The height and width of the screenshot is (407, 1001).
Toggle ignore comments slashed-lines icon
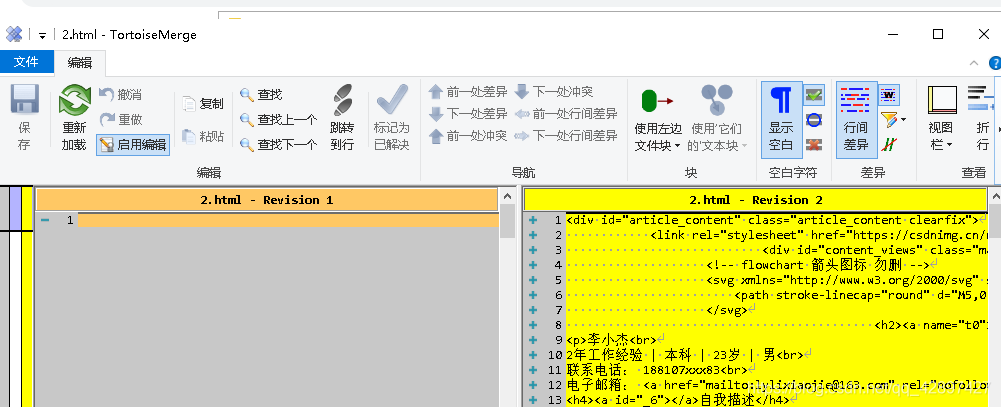pyautogui.click(x=888, y=144)
